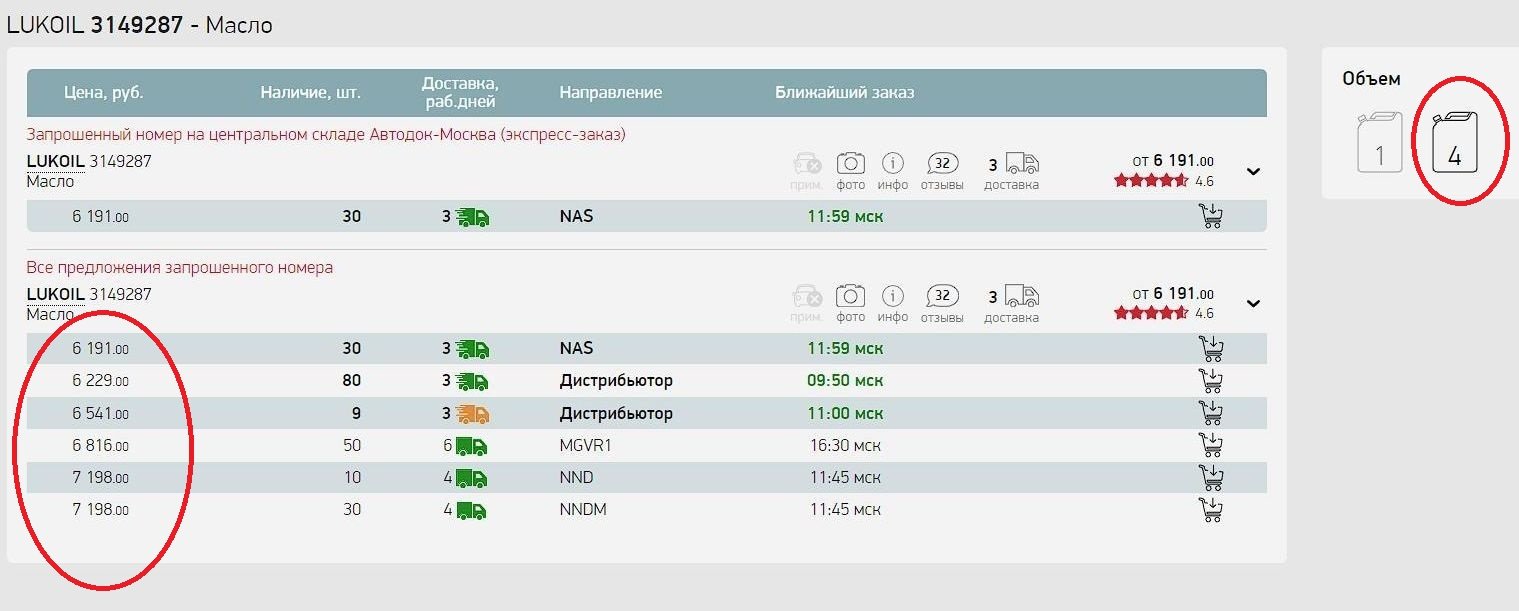Click the price 6 541.00
Image resolution: width=1519 pixels, height=611 pixels.
pos(100,413)
